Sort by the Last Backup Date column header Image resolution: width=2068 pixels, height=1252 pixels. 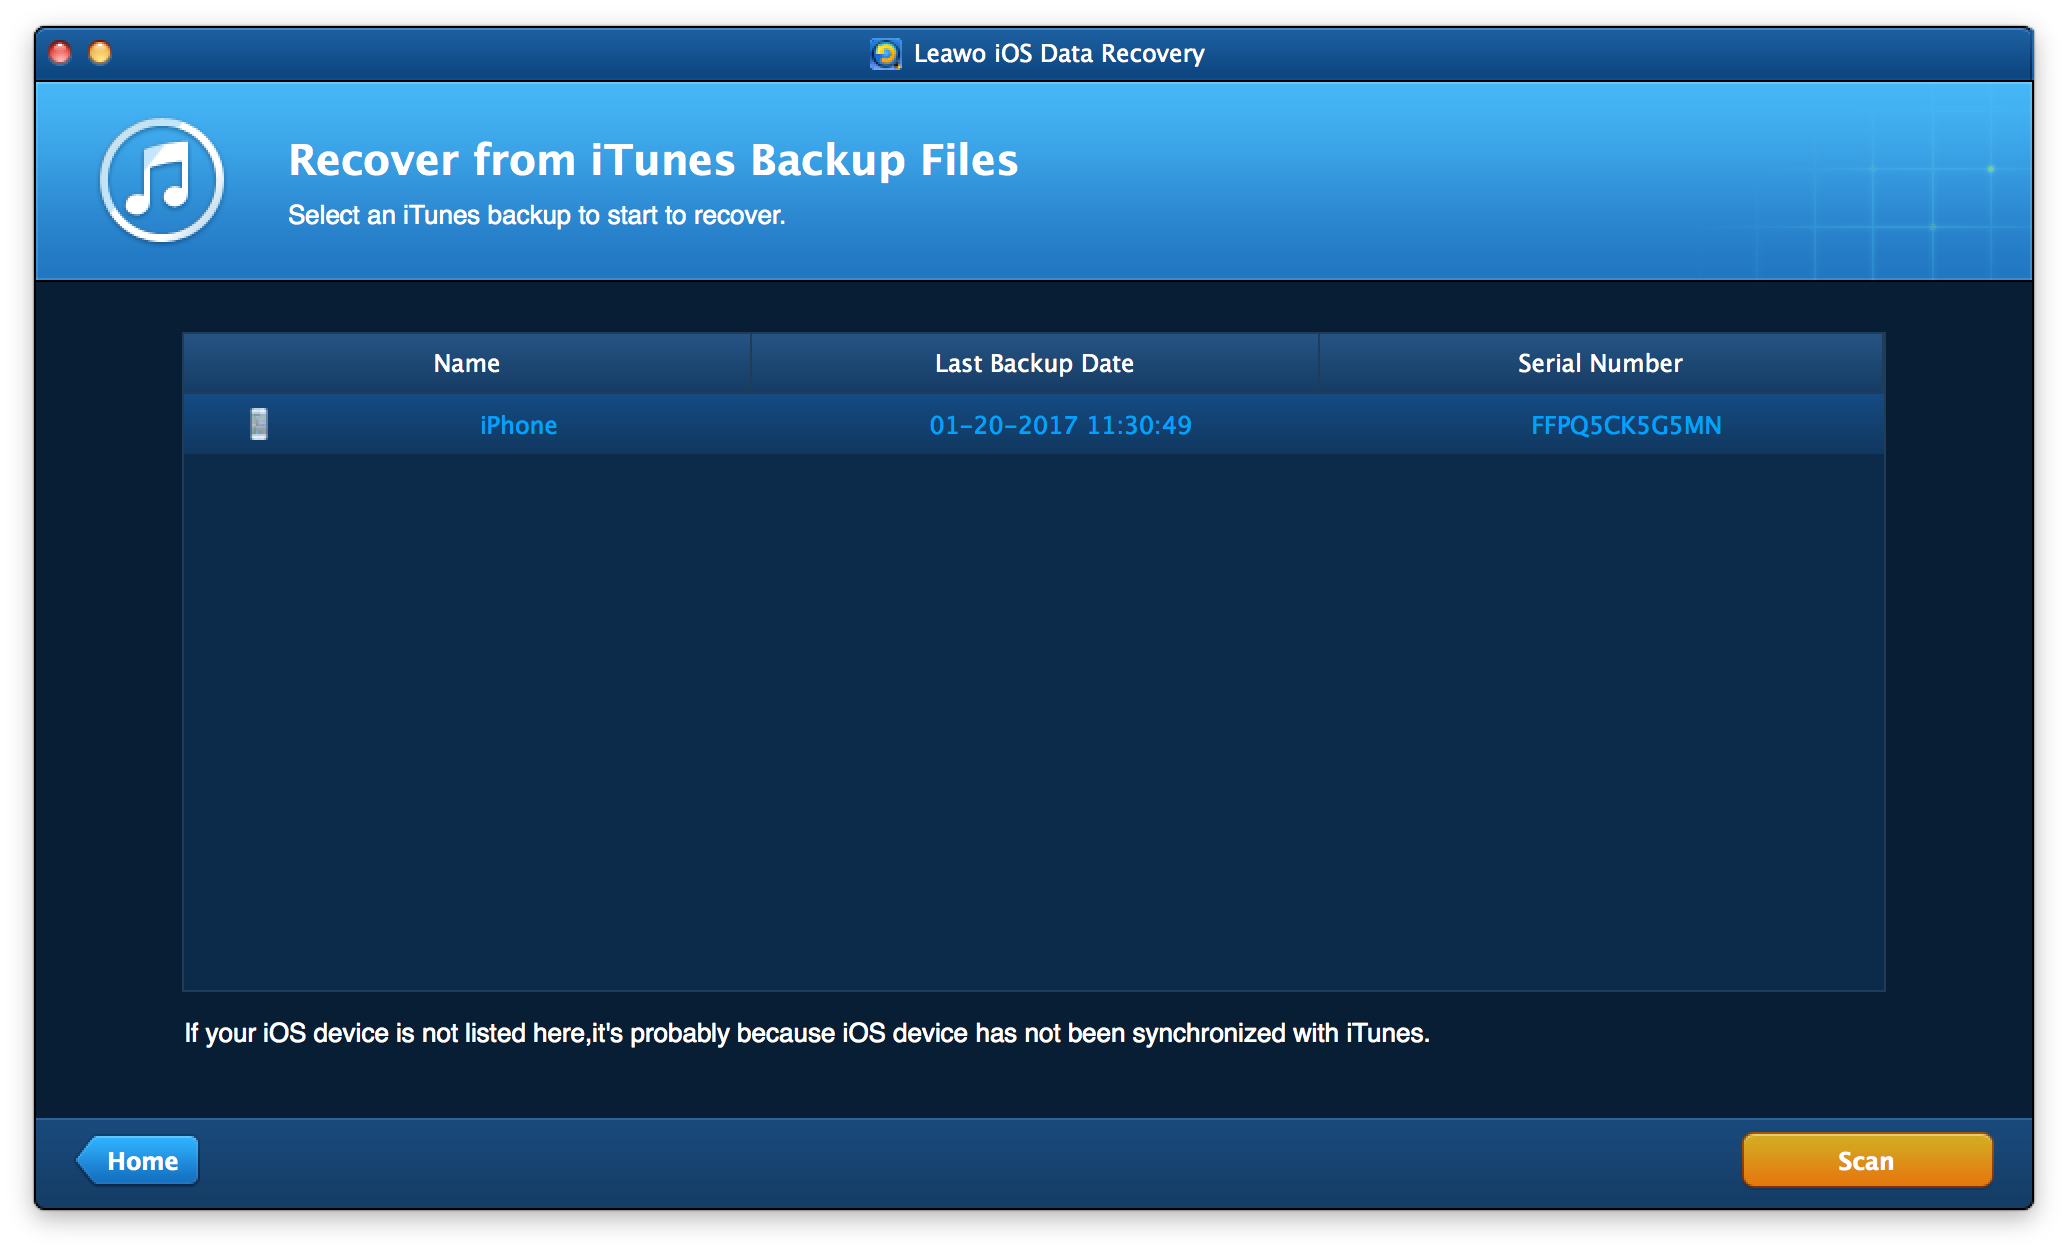[x=1034, y=364]
